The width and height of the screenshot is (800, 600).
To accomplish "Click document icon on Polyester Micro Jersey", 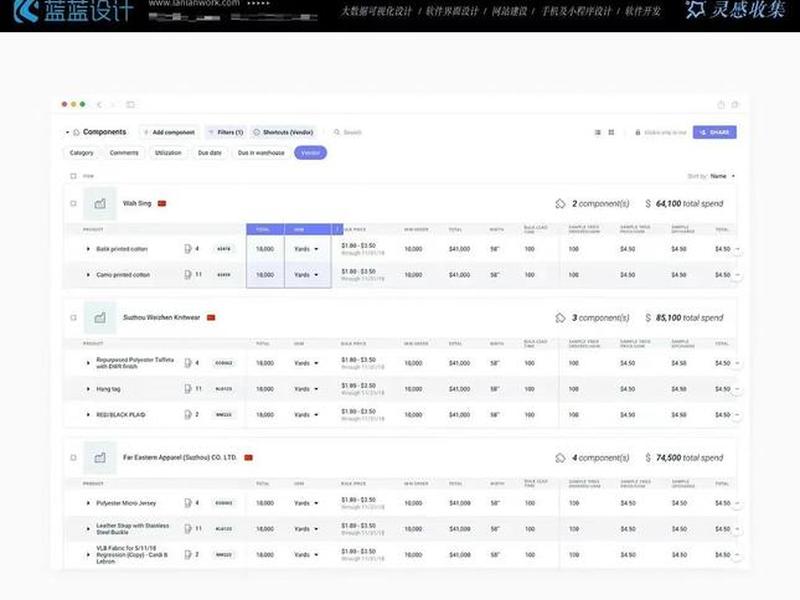I will point(188,503).
